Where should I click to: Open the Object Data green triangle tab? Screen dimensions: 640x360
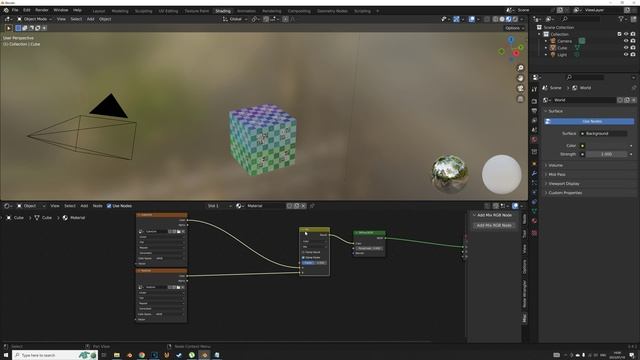534,211
